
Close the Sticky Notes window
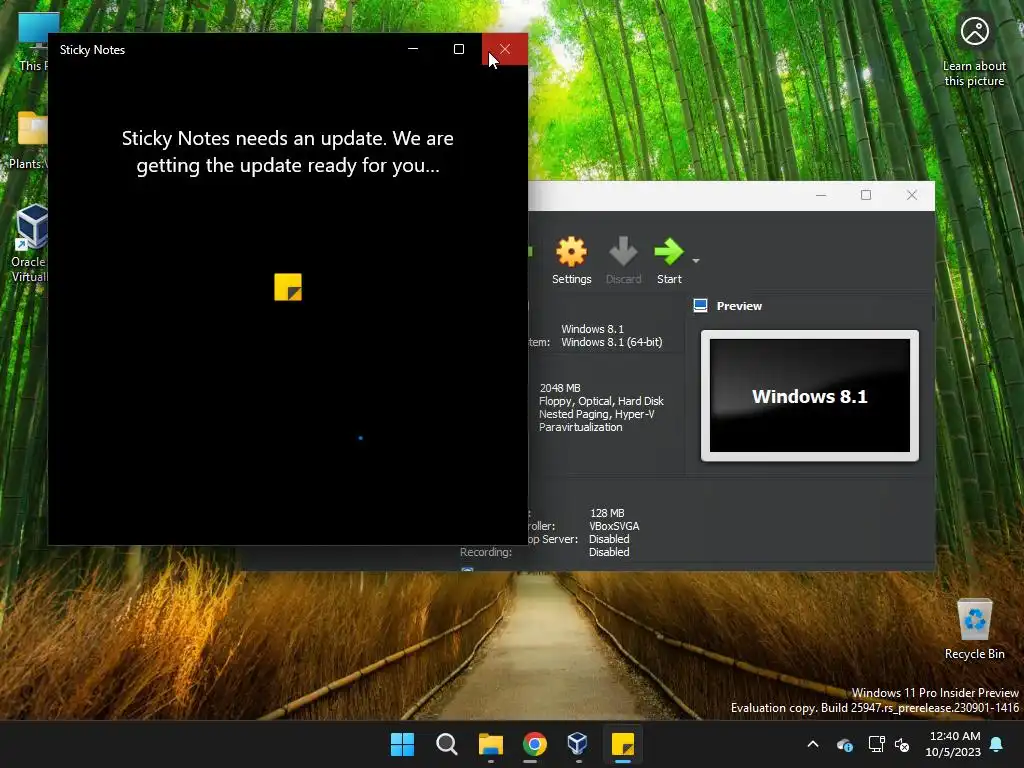pyautogui.click(x=505, y=49)
